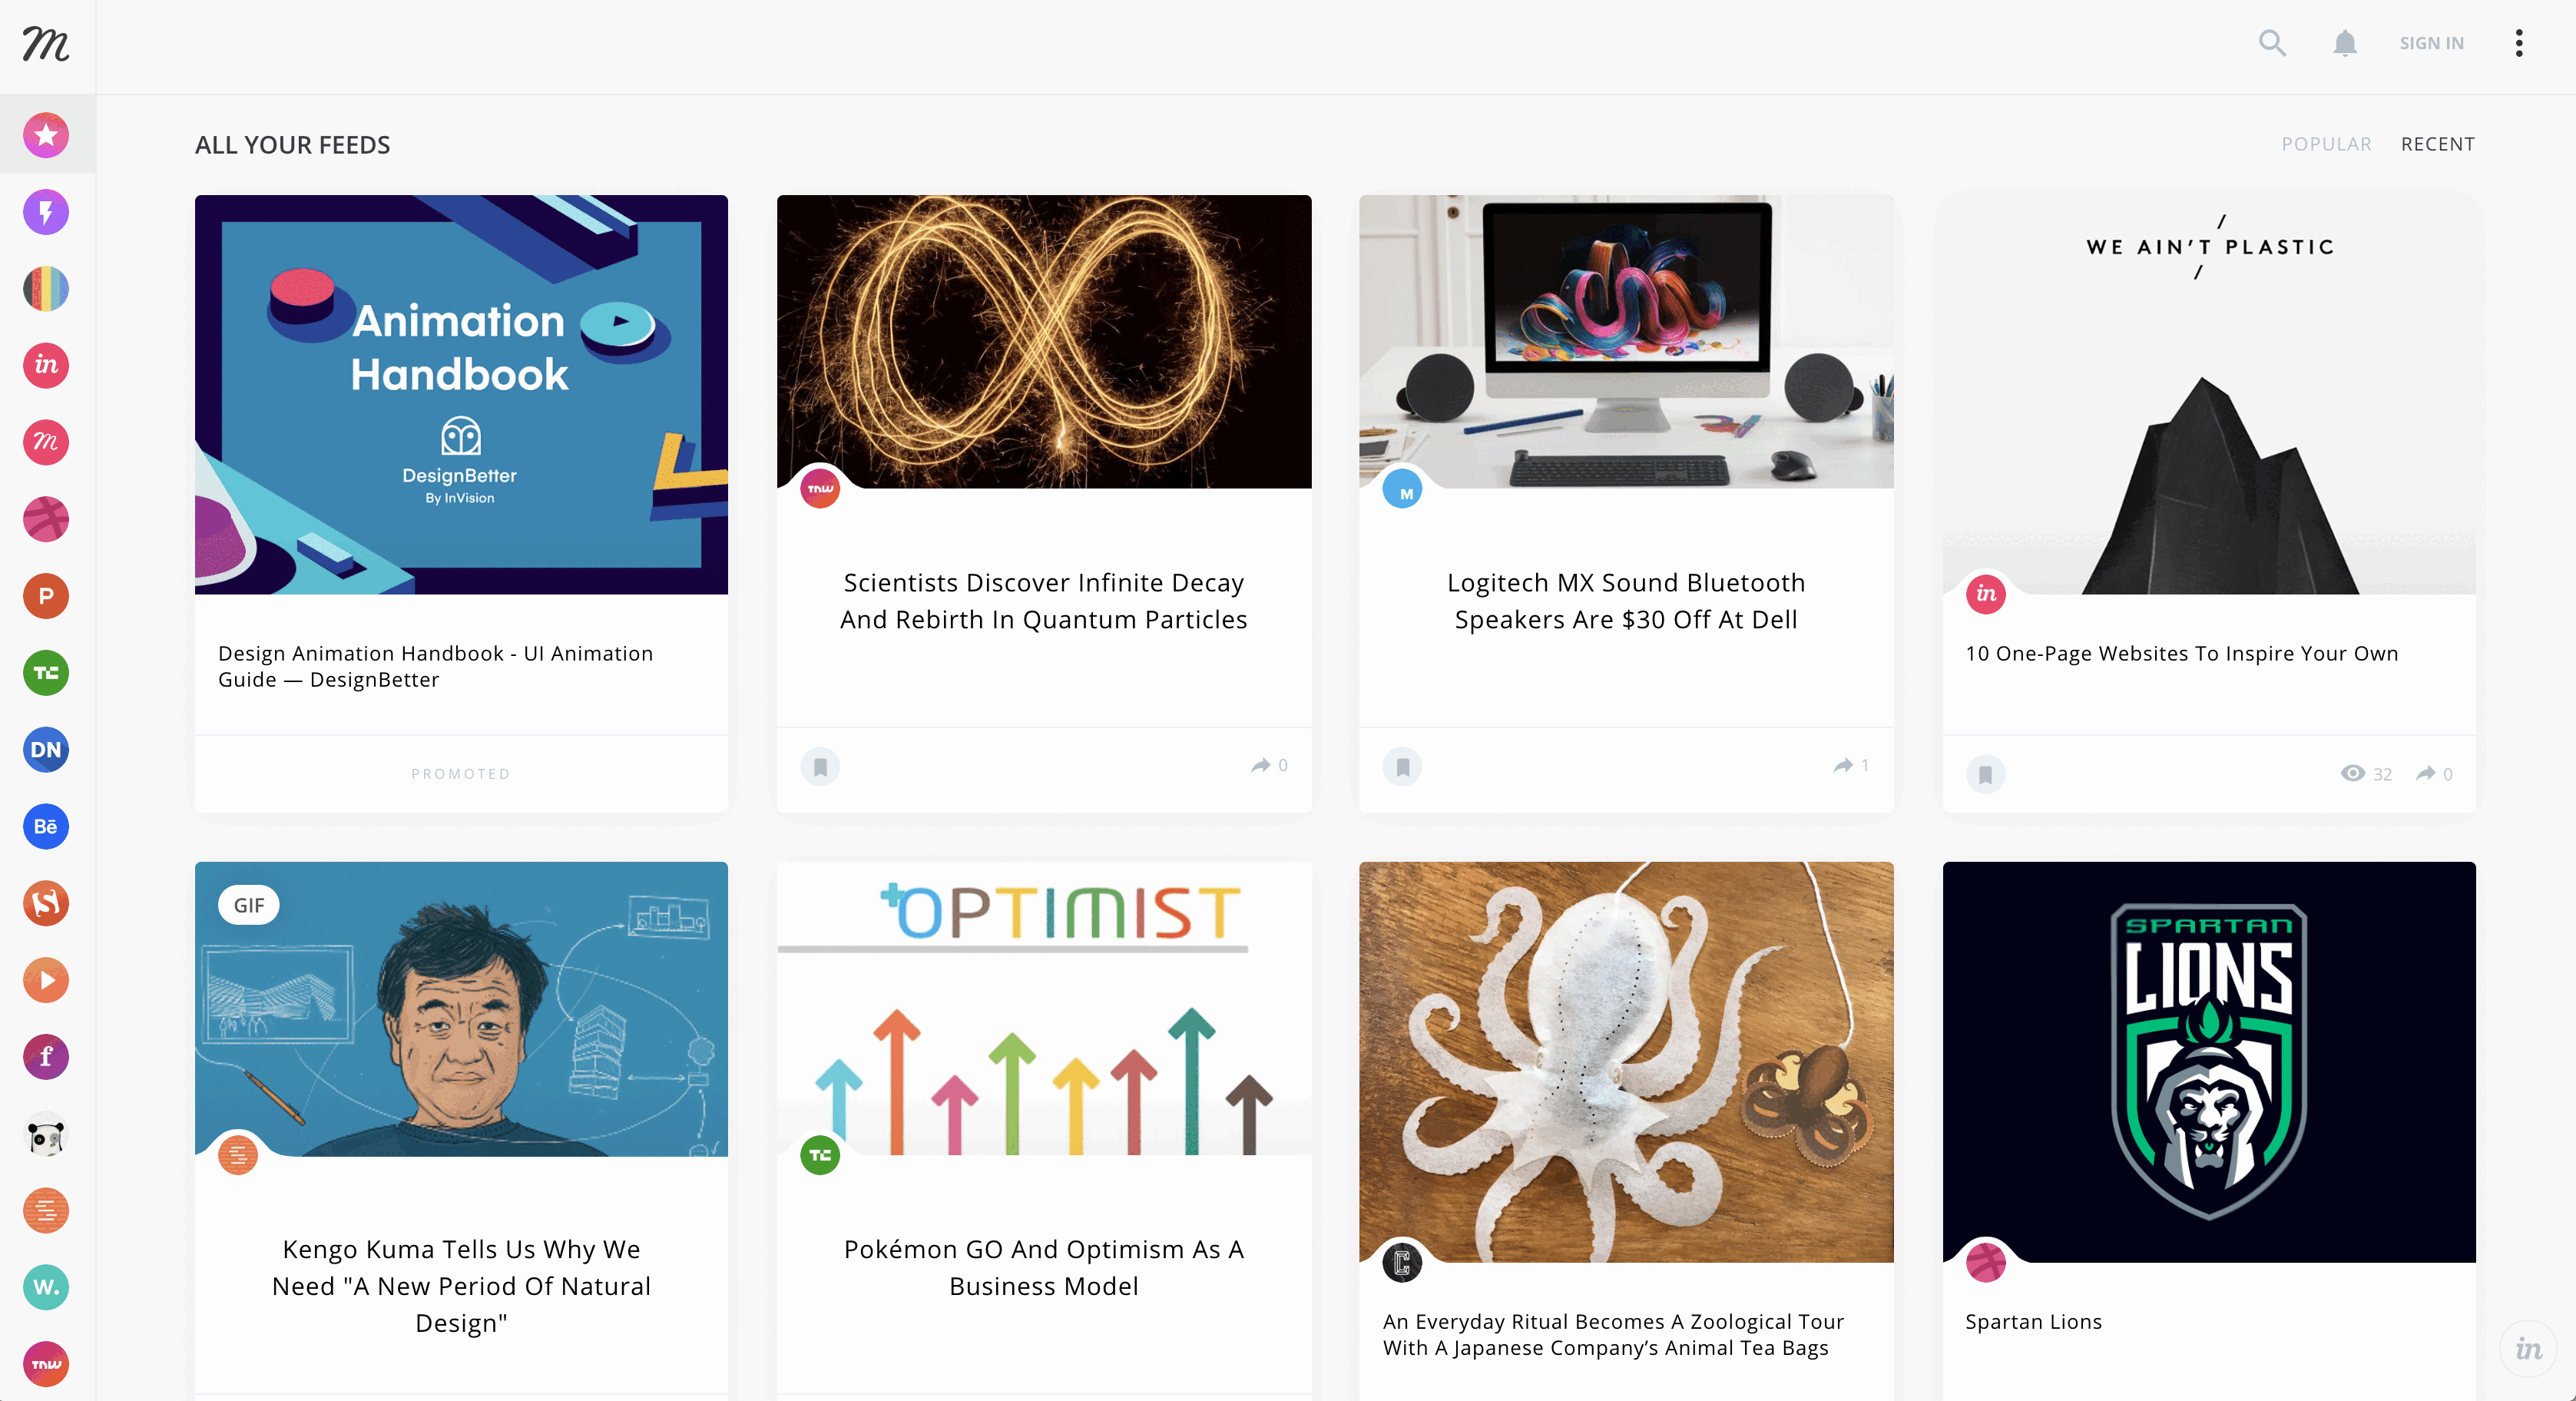The image size is (2576, 1401).
Task: Open the Spartan Lions logo thumbnail
Action: [x=2208, y=1062]
